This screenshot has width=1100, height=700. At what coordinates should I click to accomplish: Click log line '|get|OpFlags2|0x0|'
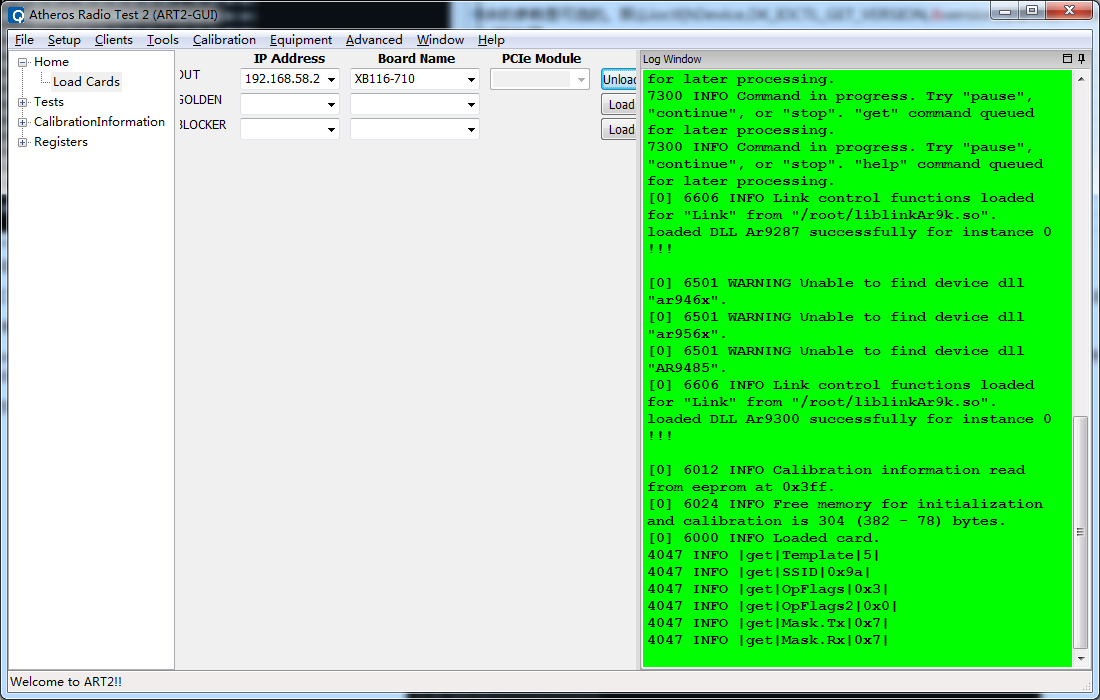772,606
